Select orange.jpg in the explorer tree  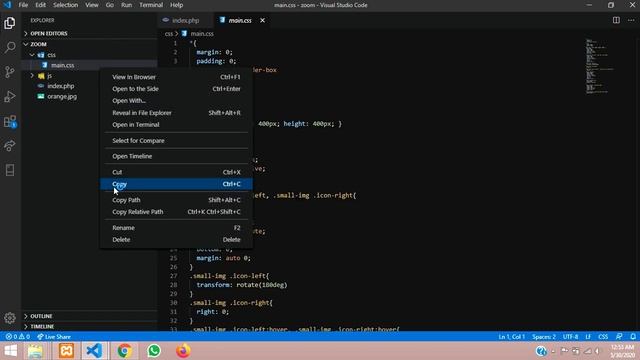pos(62,96)
